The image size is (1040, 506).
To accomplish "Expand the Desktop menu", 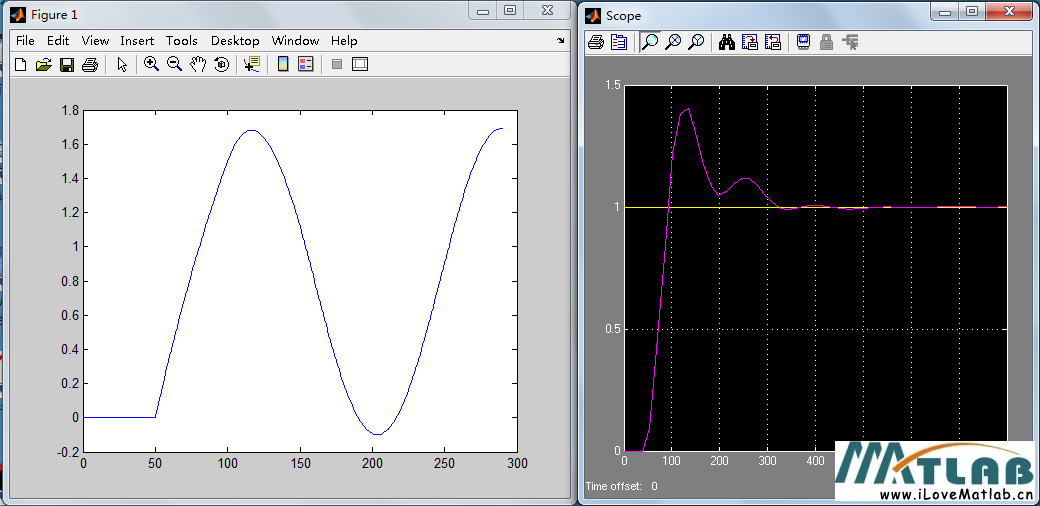I will pos(235,41).
